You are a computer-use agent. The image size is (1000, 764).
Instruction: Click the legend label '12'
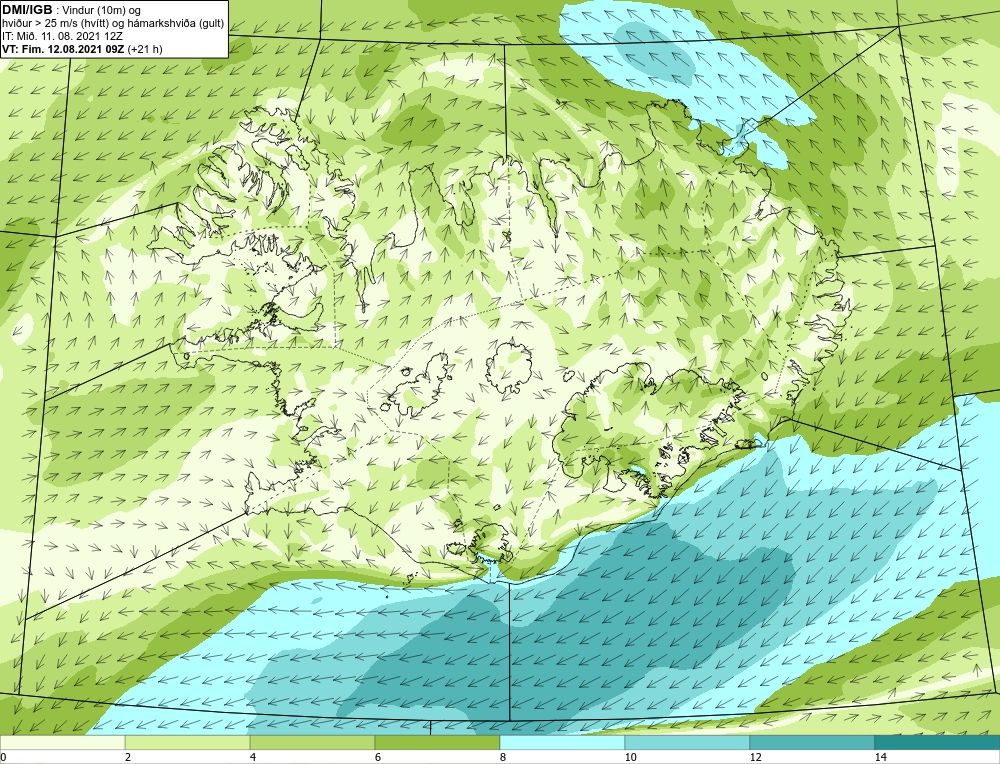756,757
